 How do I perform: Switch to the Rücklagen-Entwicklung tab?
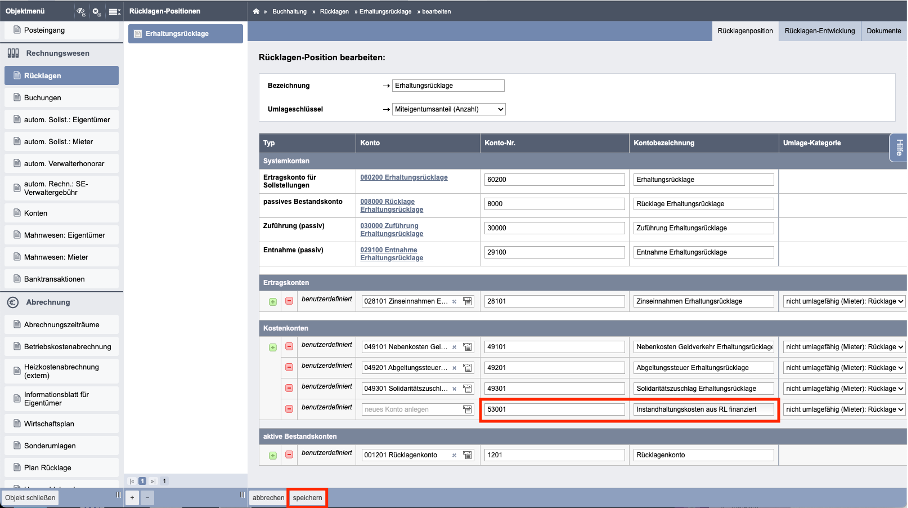tap(819, 31)
